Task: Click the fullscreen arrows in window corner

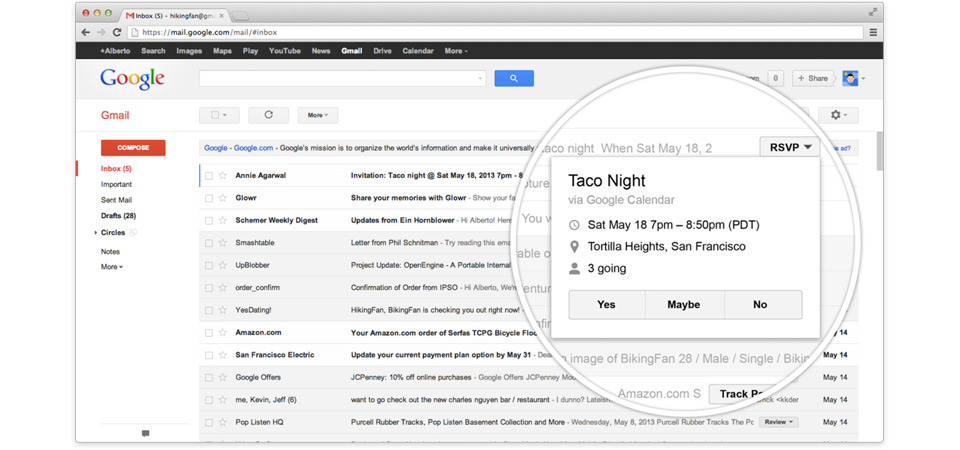Action: point(872,12)
